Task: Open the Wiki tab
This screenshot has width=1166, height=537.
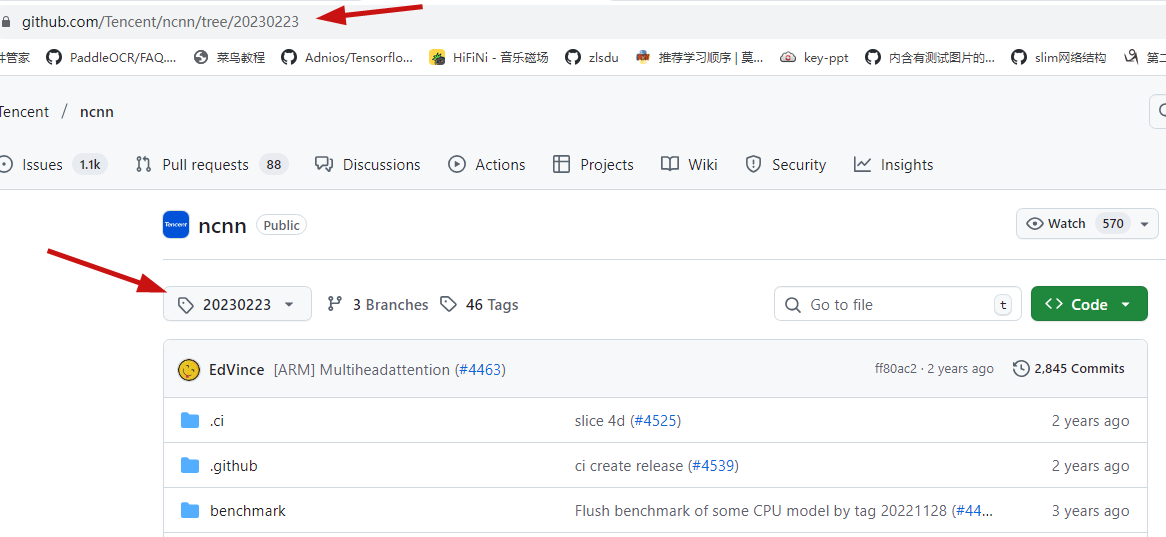Action: pyautogui.click(x=689, y=164)
